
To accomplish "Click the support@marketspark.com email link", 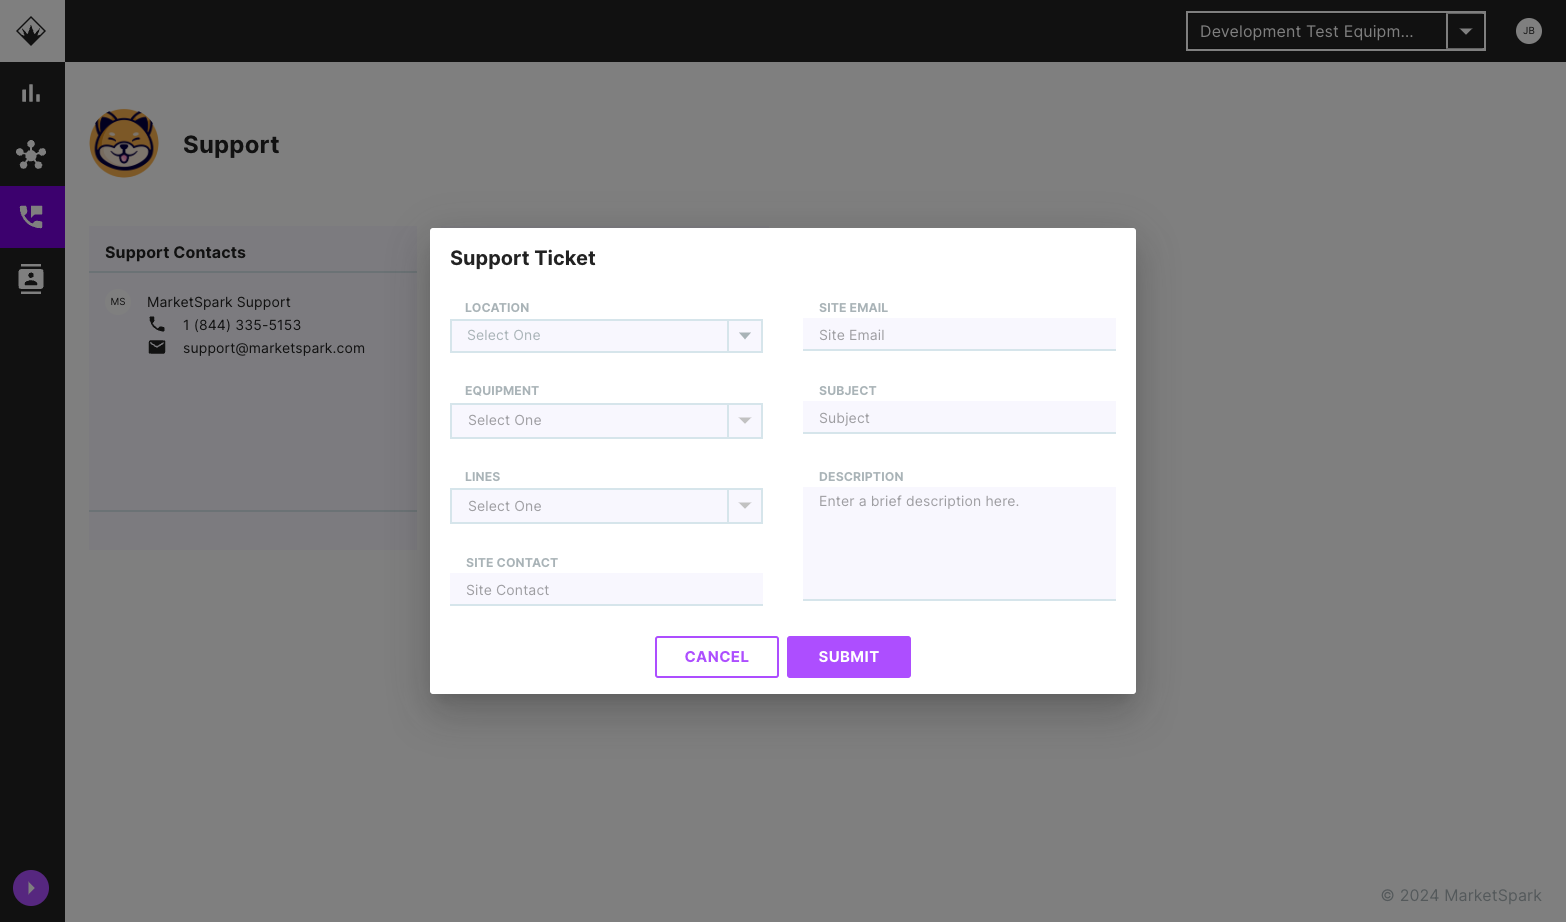I will [273, 347].
